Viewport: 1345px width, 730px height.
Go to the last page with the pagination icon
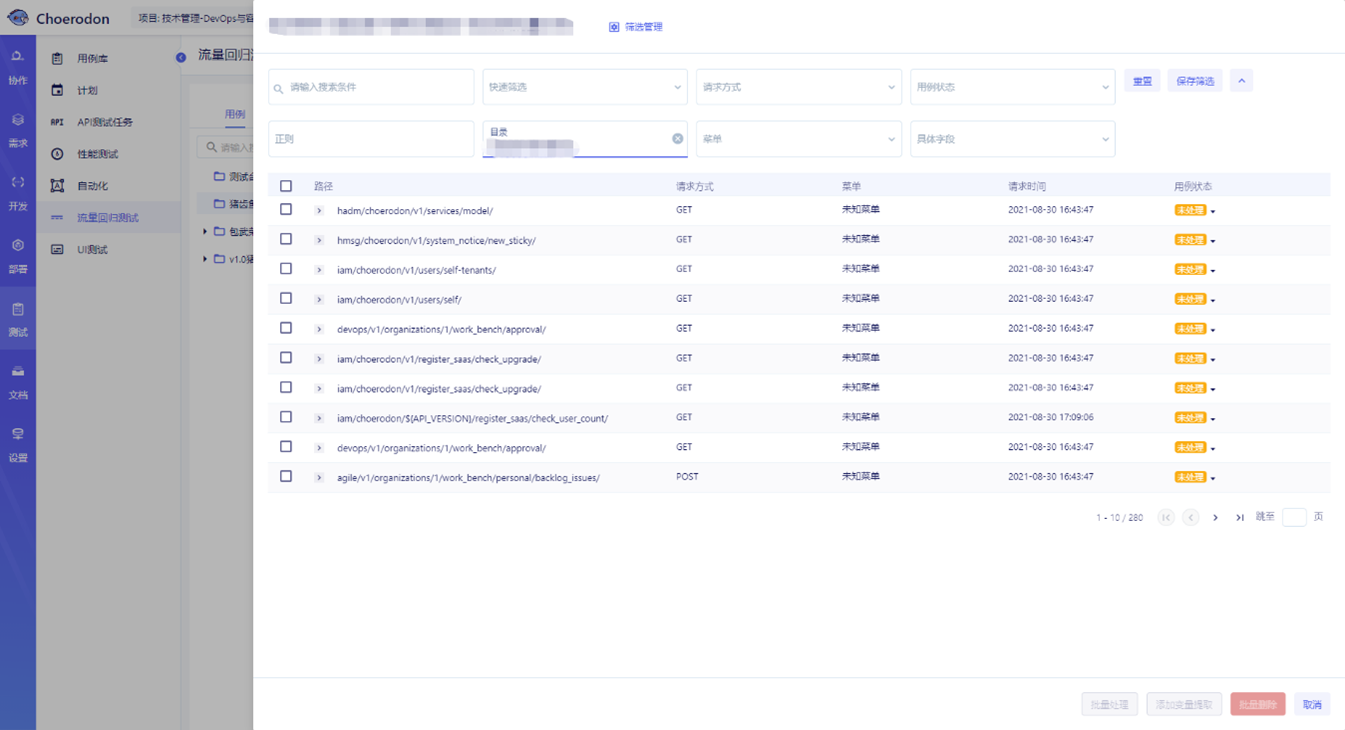(1239, 518)
